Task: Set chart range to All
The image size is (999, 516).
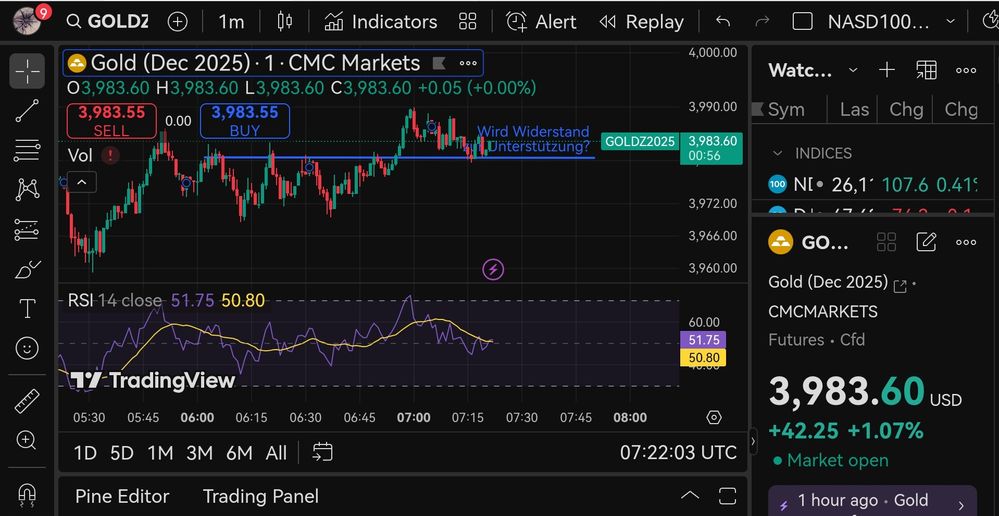Action: pyautogui.click(x=276, y=453)
